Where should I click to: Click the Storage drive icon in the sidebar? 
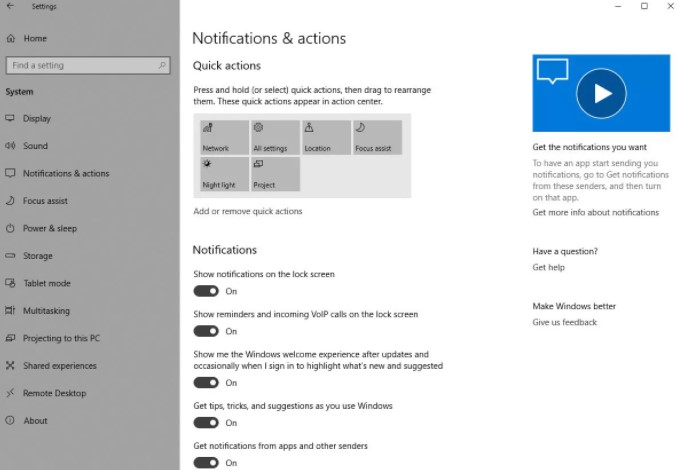point(10,256)
